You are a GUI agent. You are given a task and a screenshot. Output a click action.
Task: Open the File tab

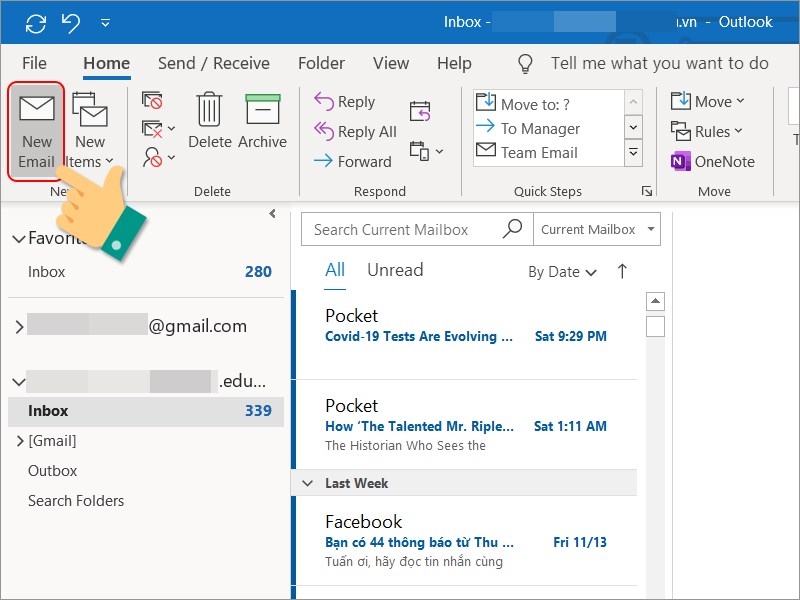[34, 63]
